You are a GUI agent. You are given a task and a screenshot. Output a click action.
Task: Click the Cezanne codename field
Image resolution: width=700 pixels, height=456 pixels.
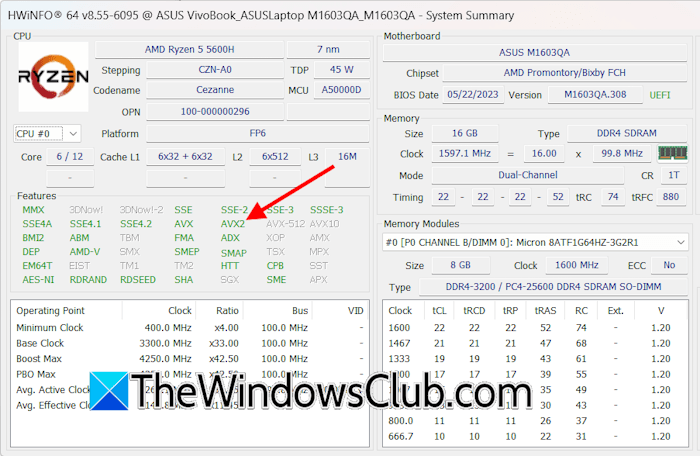(215, 90)
